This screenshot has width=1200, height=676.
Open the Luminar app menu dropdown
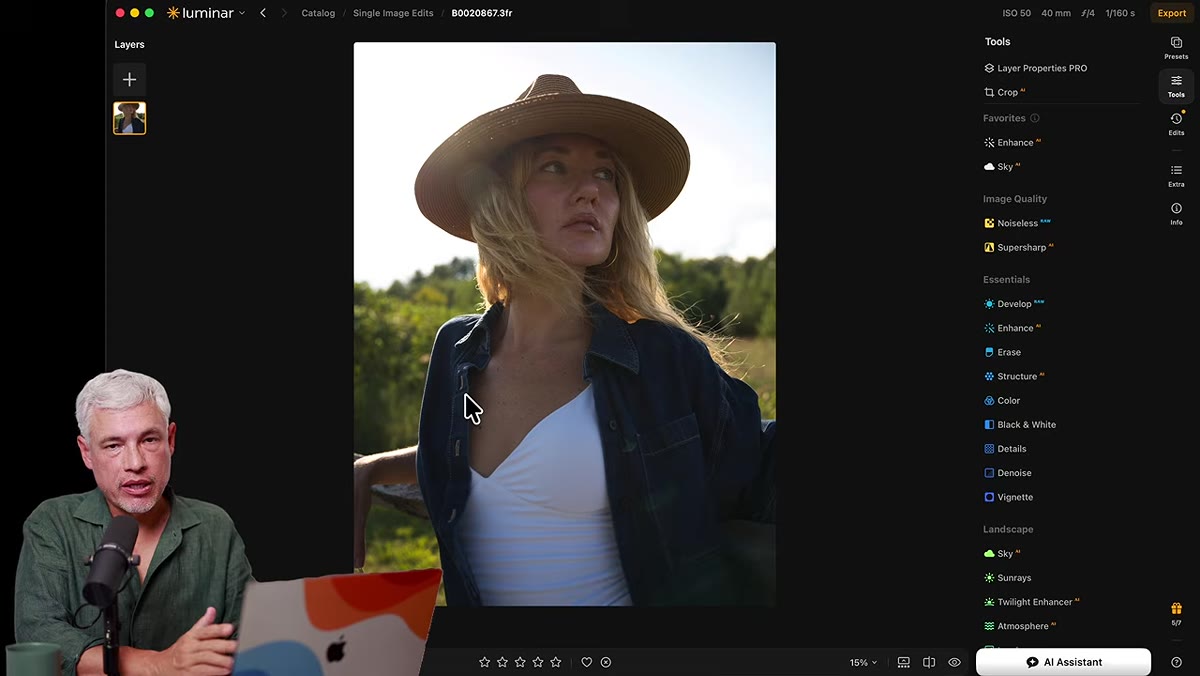(x=206, y=13)
